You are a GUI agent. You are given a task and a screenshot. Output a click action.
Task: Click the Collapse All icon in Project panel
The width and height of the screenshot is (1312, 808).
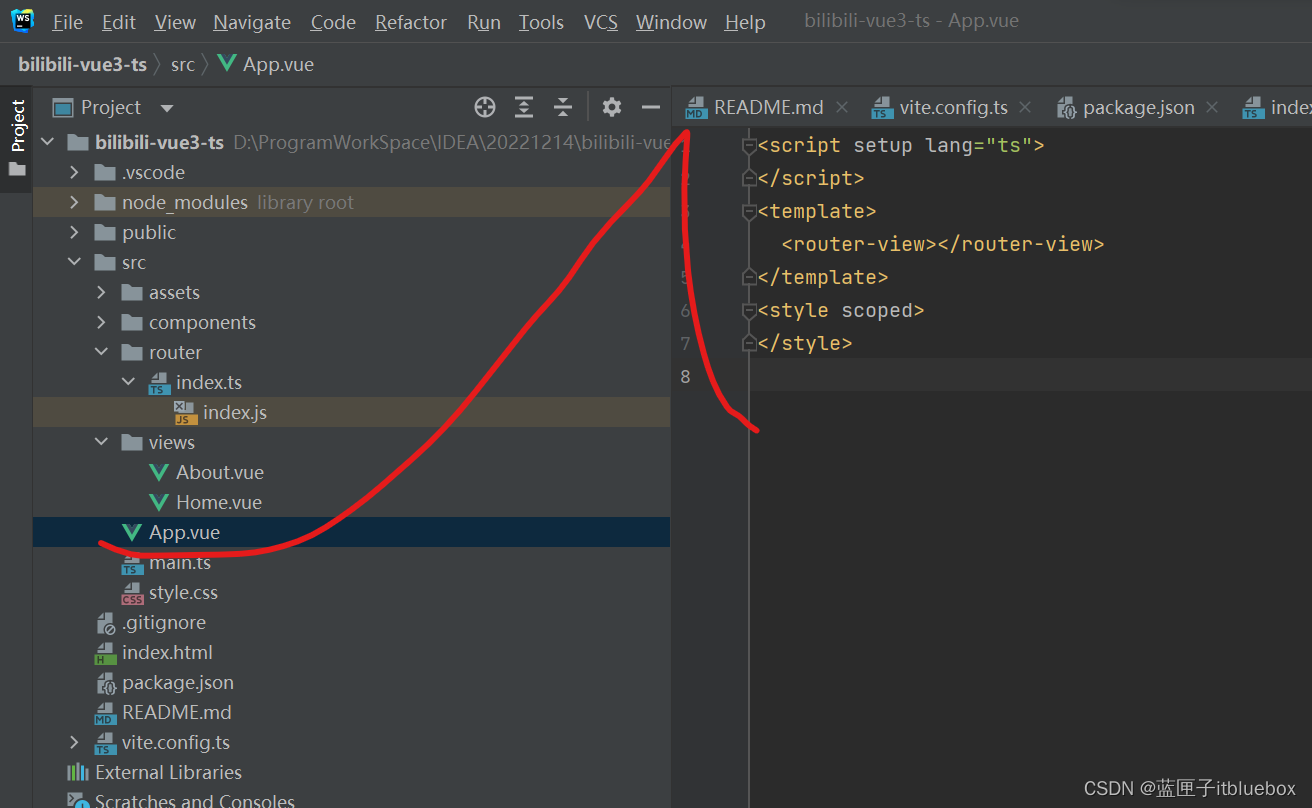click(563, 107)
